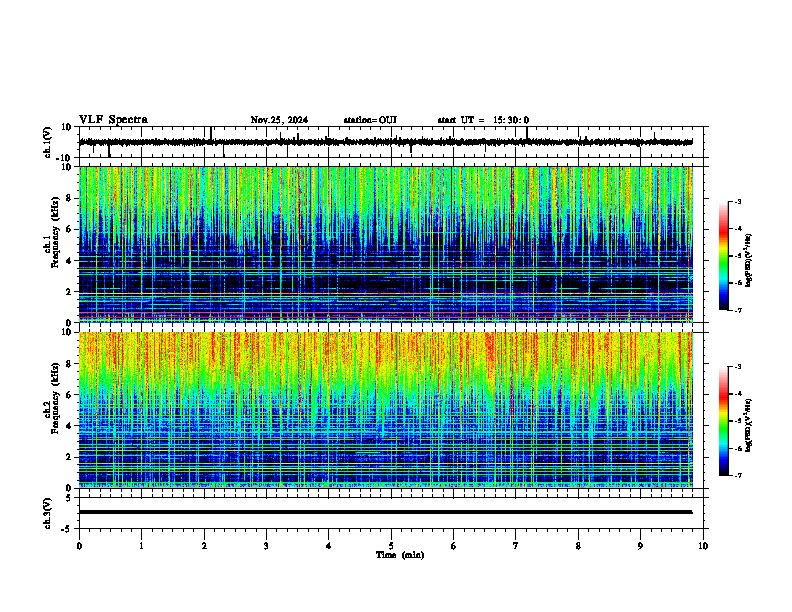Screen dimensions: 792x612
Task: Click the 'ch.1(V)' waveform axis label
Action: (48, 142)
